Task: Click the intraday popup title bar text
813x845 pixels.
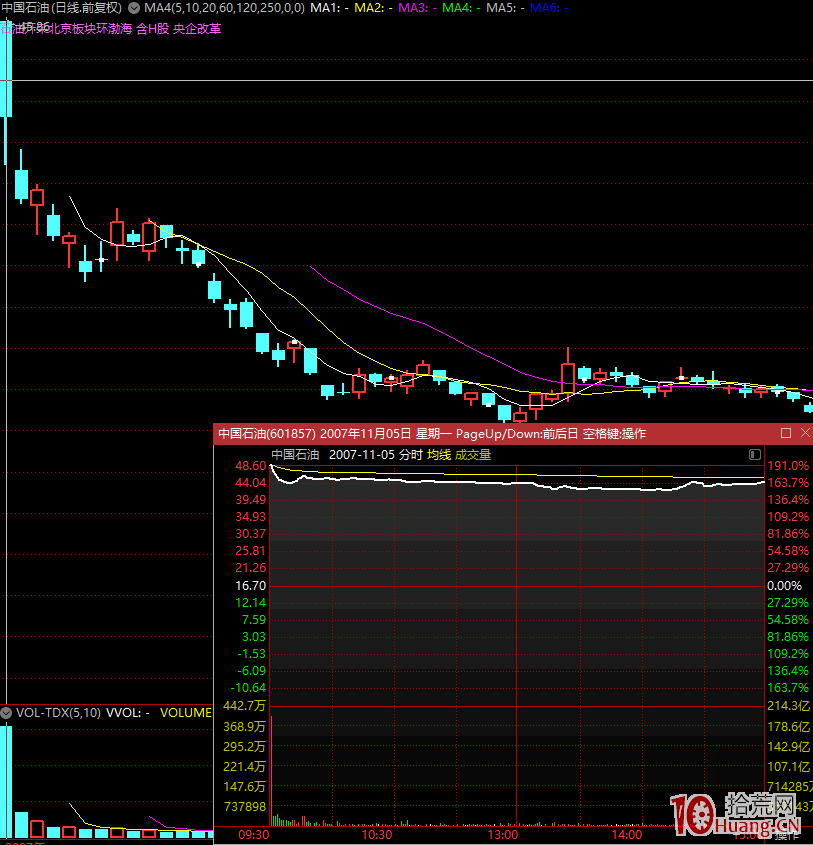Action: (432, 433)
